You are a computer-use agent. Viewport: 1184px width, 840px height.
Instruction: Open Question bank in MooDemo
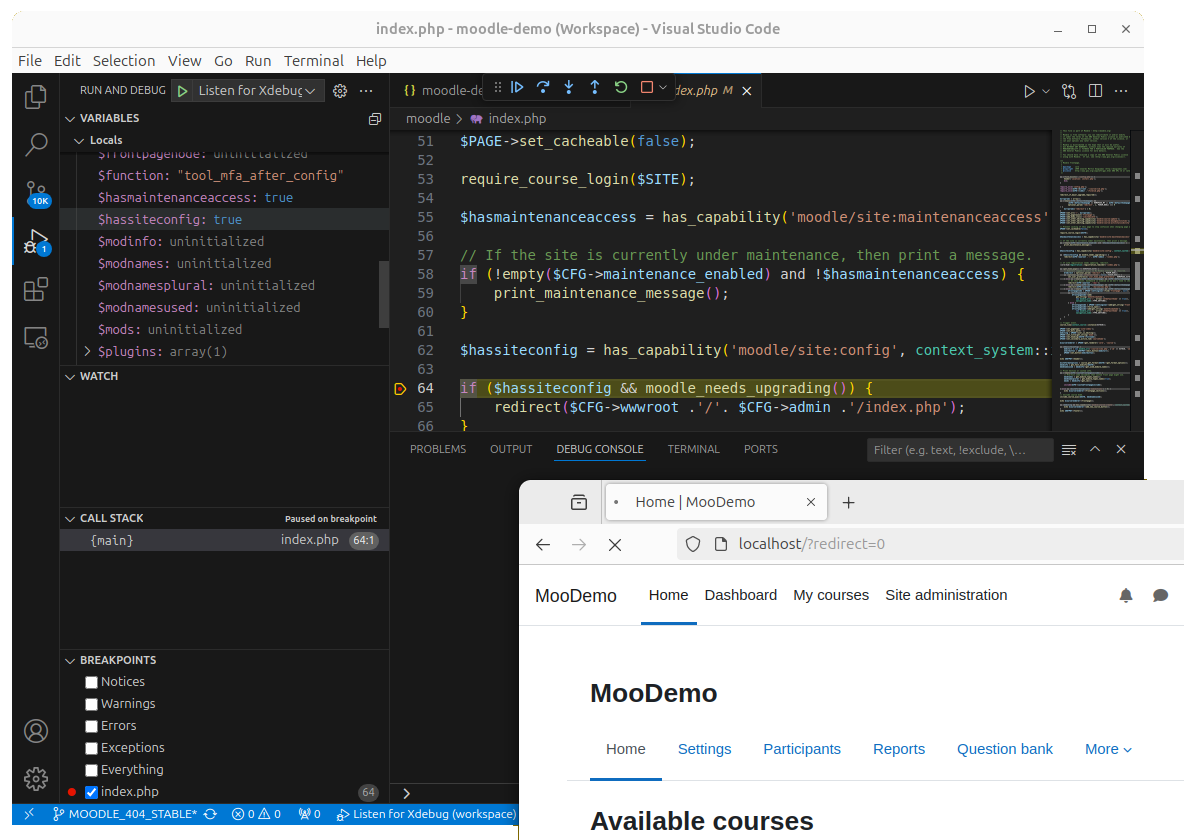1004,749
